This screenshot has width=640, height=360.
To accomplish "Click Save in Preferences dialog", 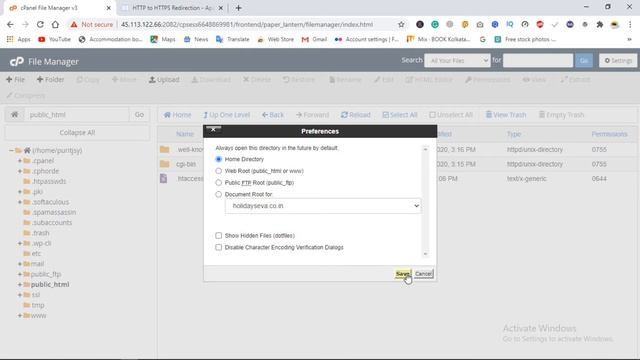I will coord(402,273).
